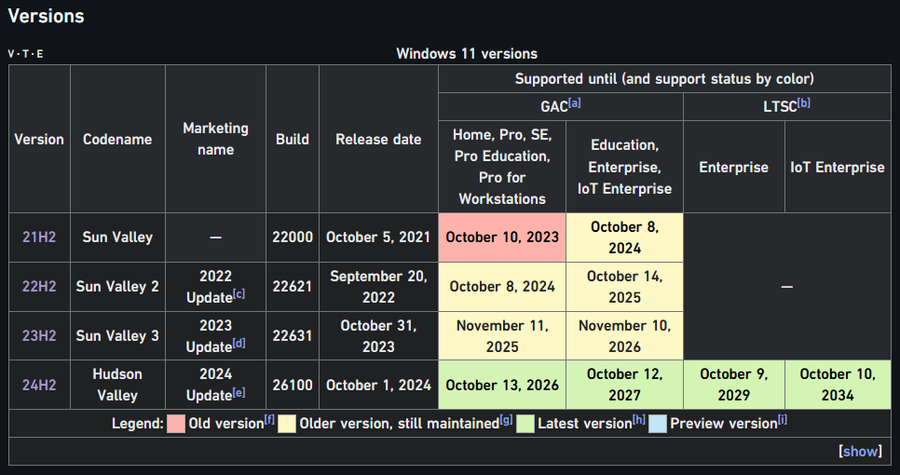
Task: Click the [show] link to expand table
Action: 860,451
